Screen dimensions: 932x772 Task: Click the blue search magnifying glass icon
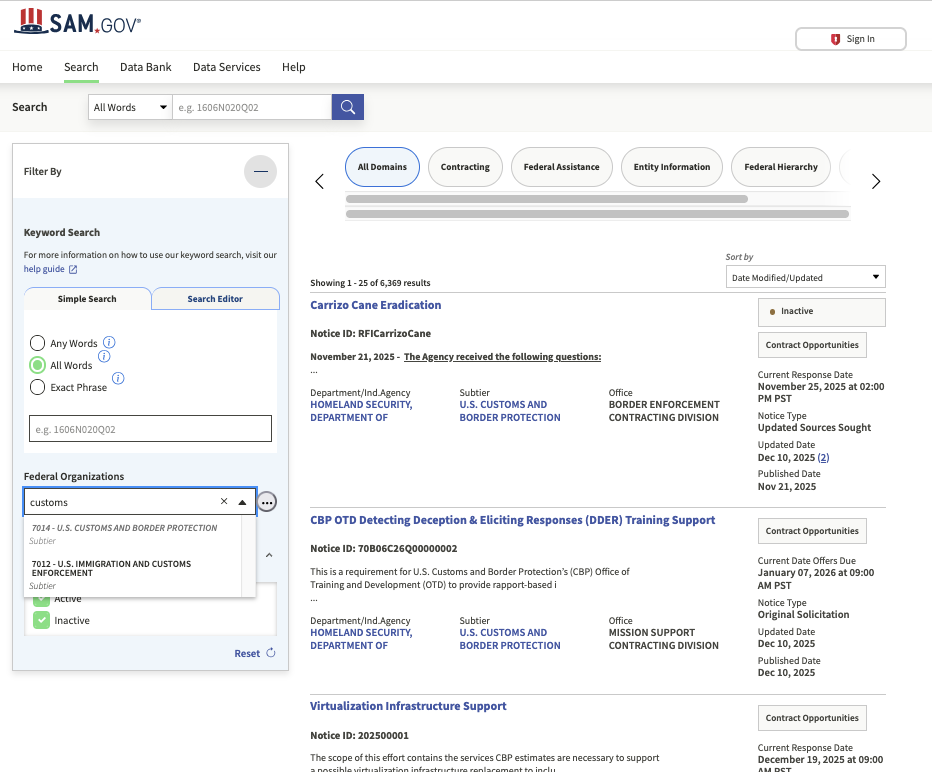pyautogui.click(x=347, y=106)
